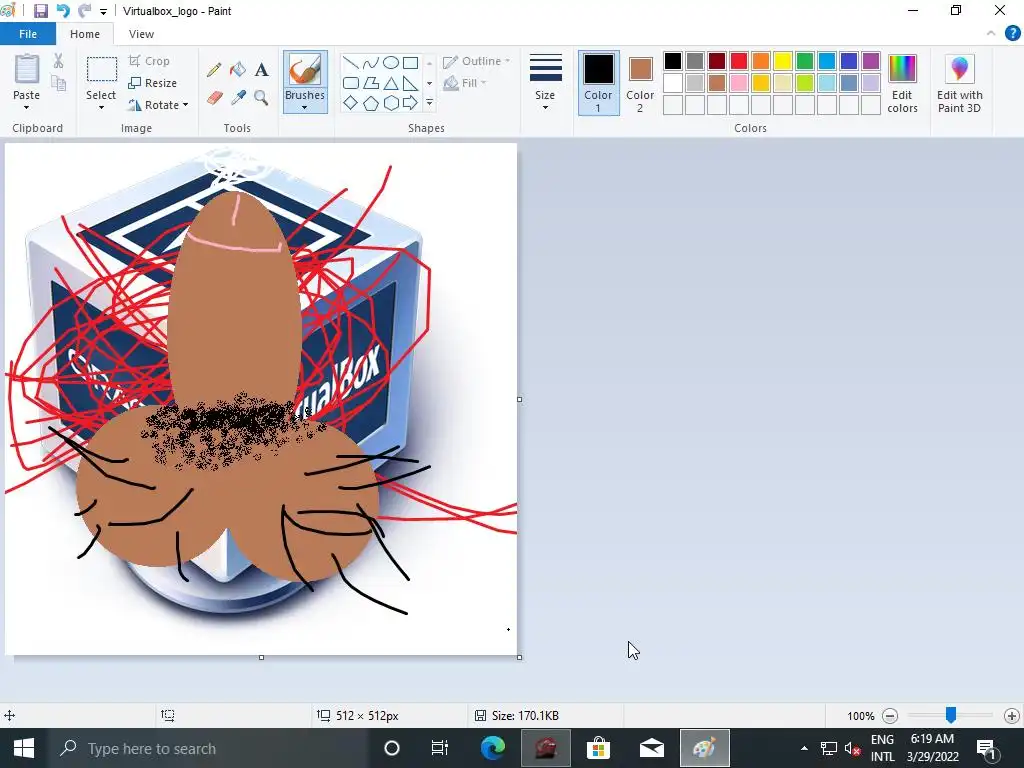Choose the Curve shape
The width and height of the screenshot is (1024, 768).
(x=370, y=63)
